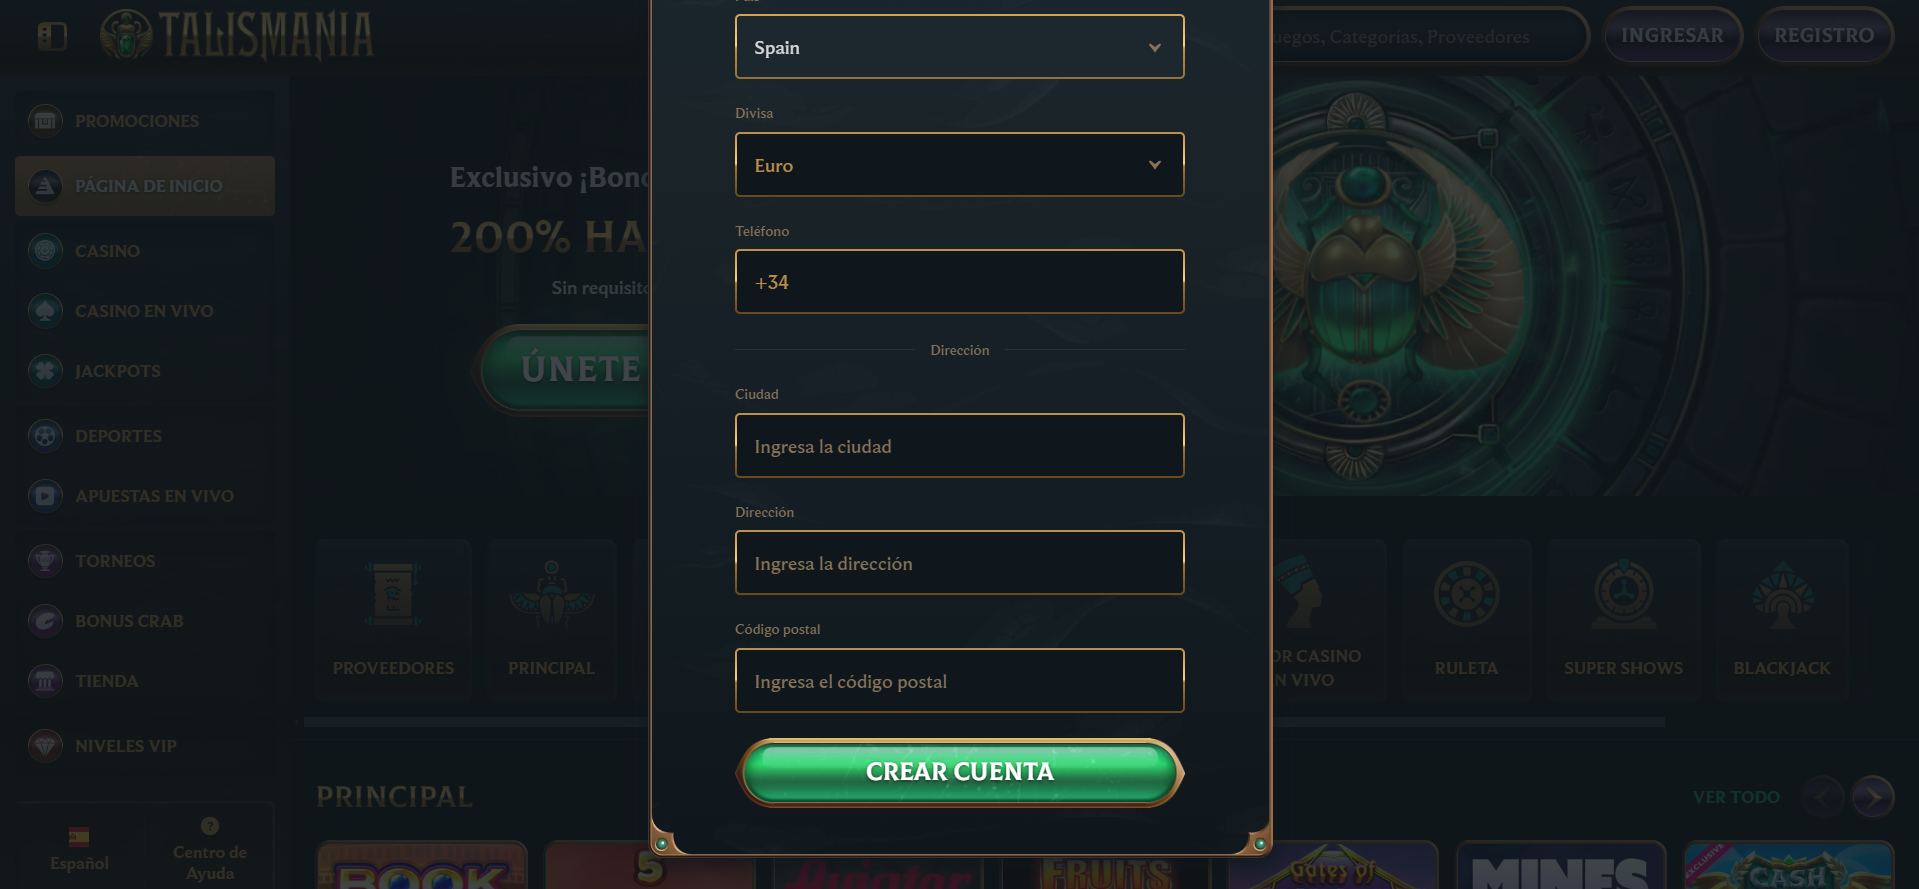
Task: Click the código postal input field
Action: [959, 681]
